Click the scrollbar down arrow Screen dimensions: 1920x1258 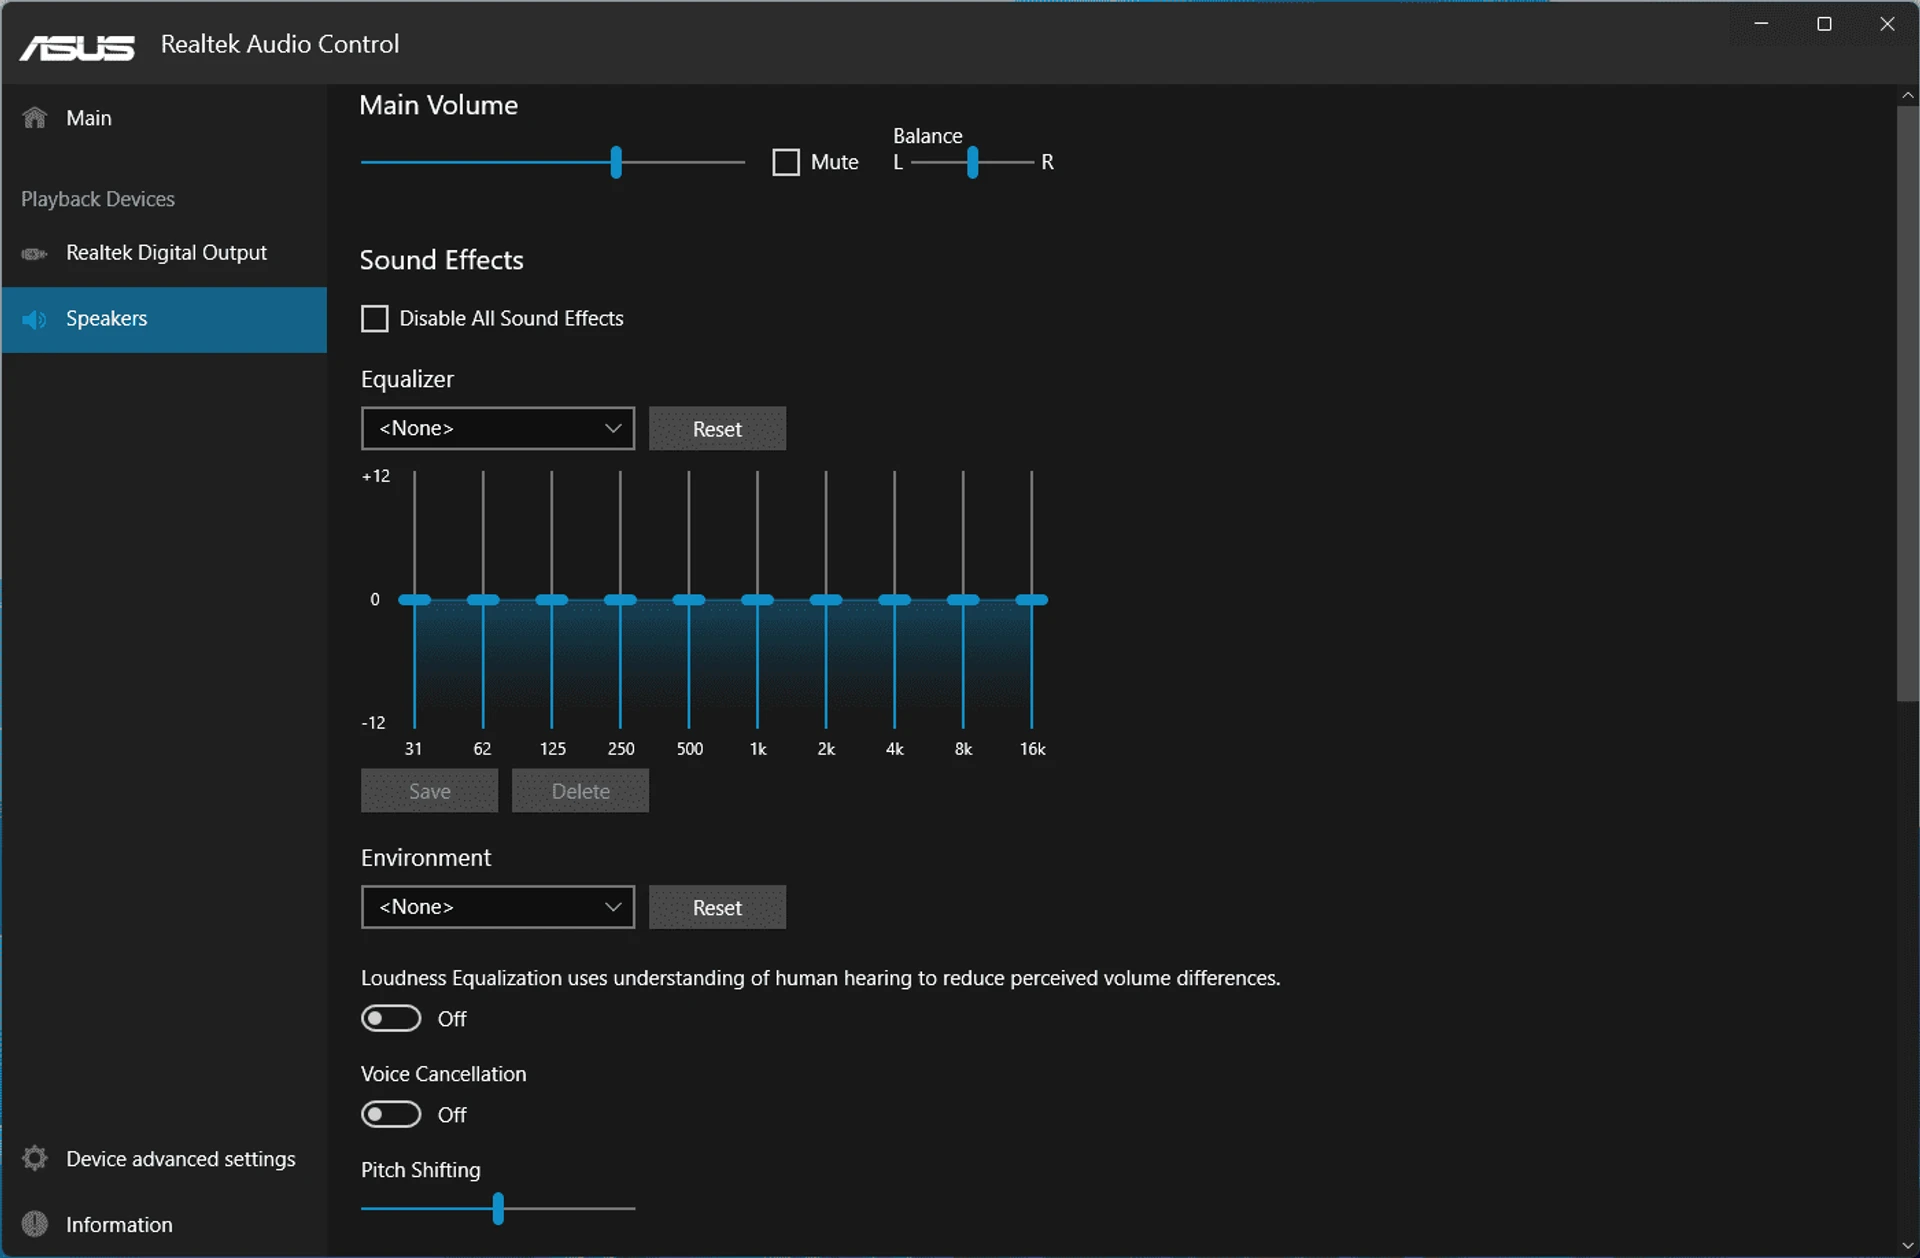click(1908, 1245)
